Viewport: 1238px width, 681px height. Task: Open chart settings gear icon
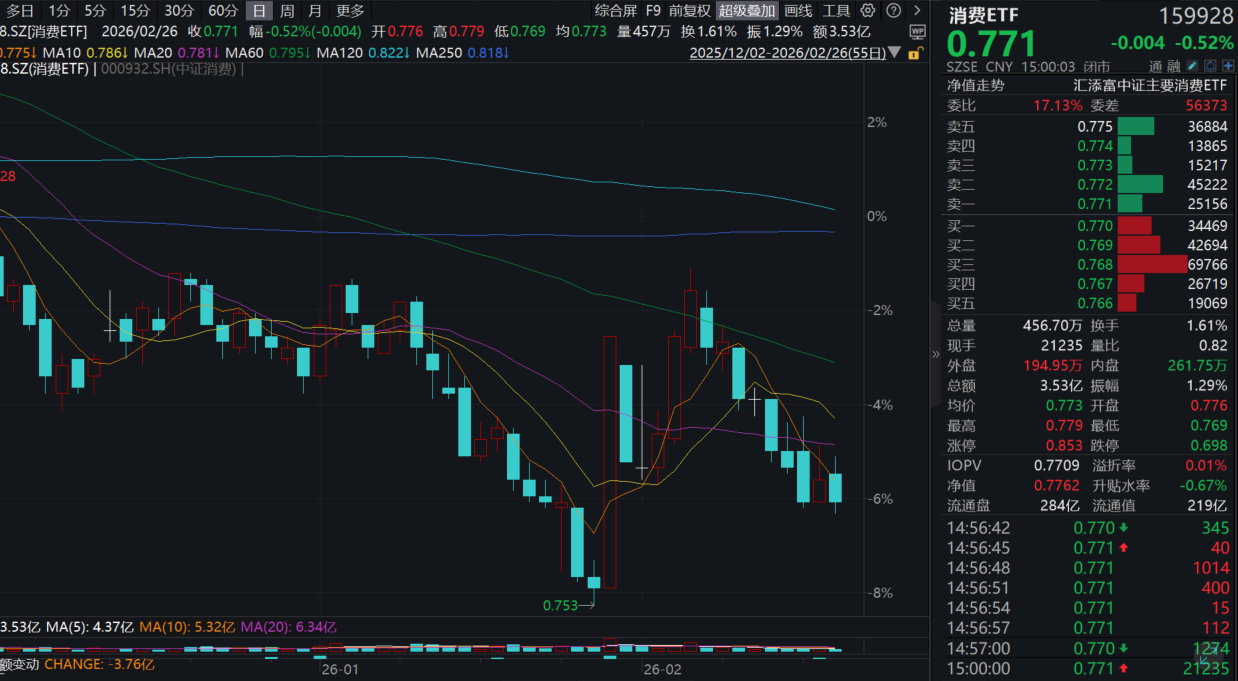point(867,11)
